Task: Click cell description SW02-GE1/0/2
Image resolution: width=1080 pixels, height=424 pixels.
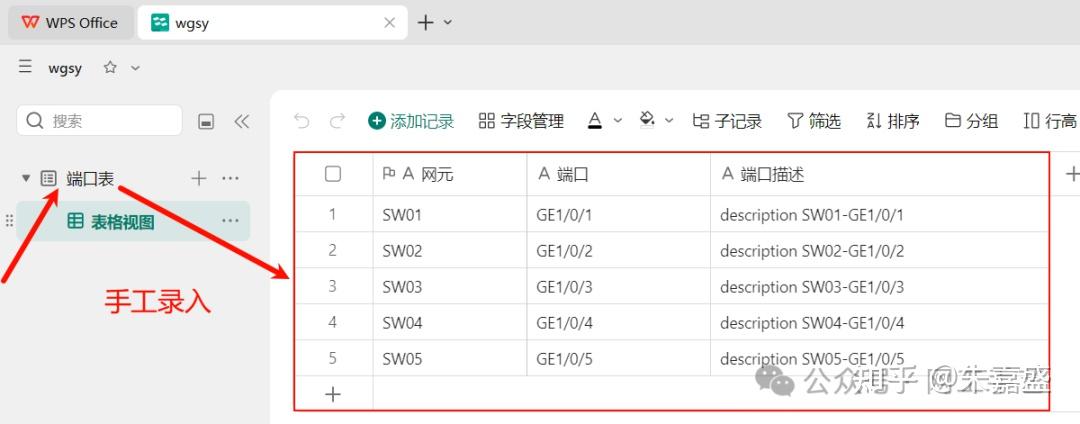Action: click(880, 251)
